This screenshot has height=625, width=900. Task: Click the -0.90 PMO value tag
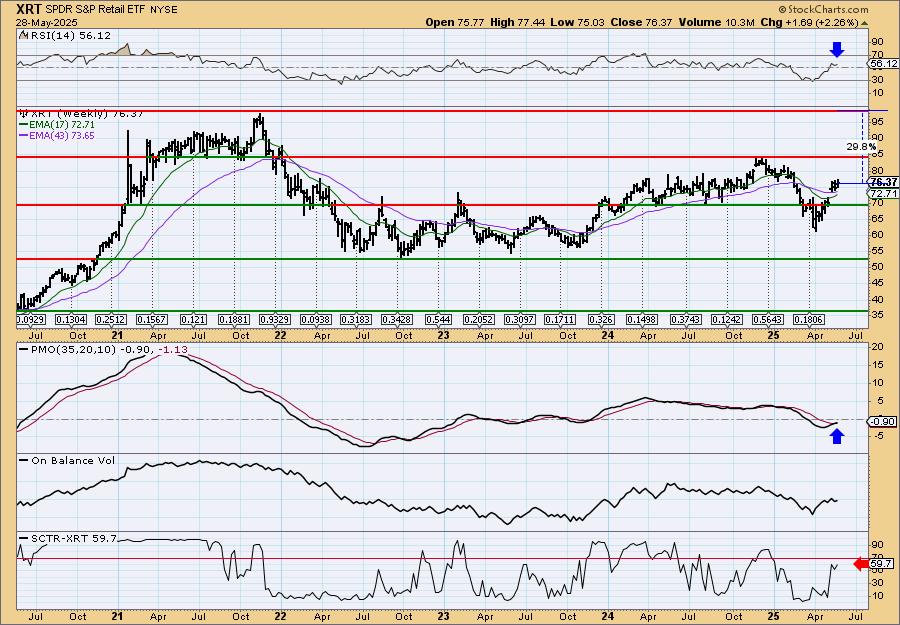(x=883, y=421)
